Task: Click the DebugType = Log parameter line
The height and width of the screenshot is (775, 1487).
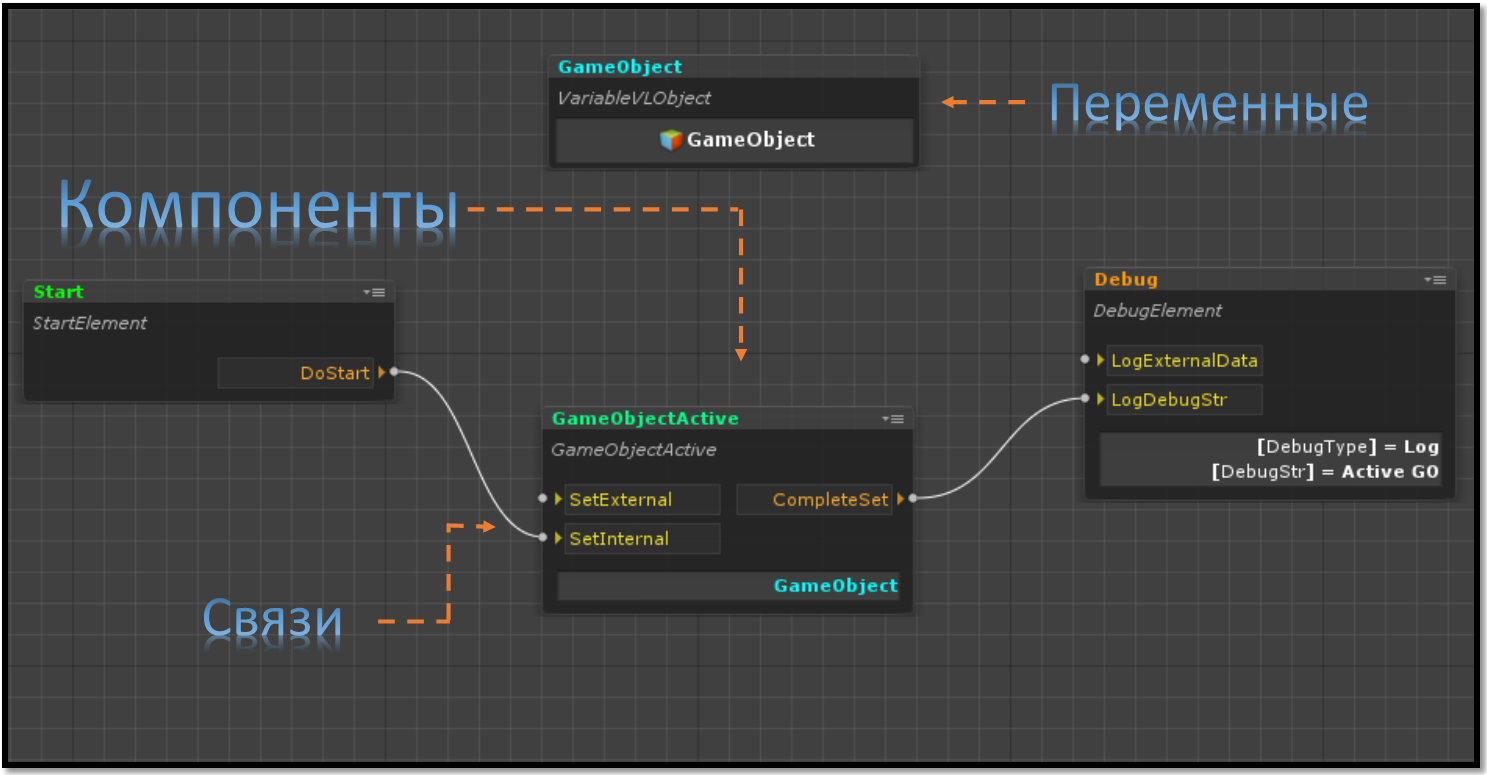Action: (1348, 447)
